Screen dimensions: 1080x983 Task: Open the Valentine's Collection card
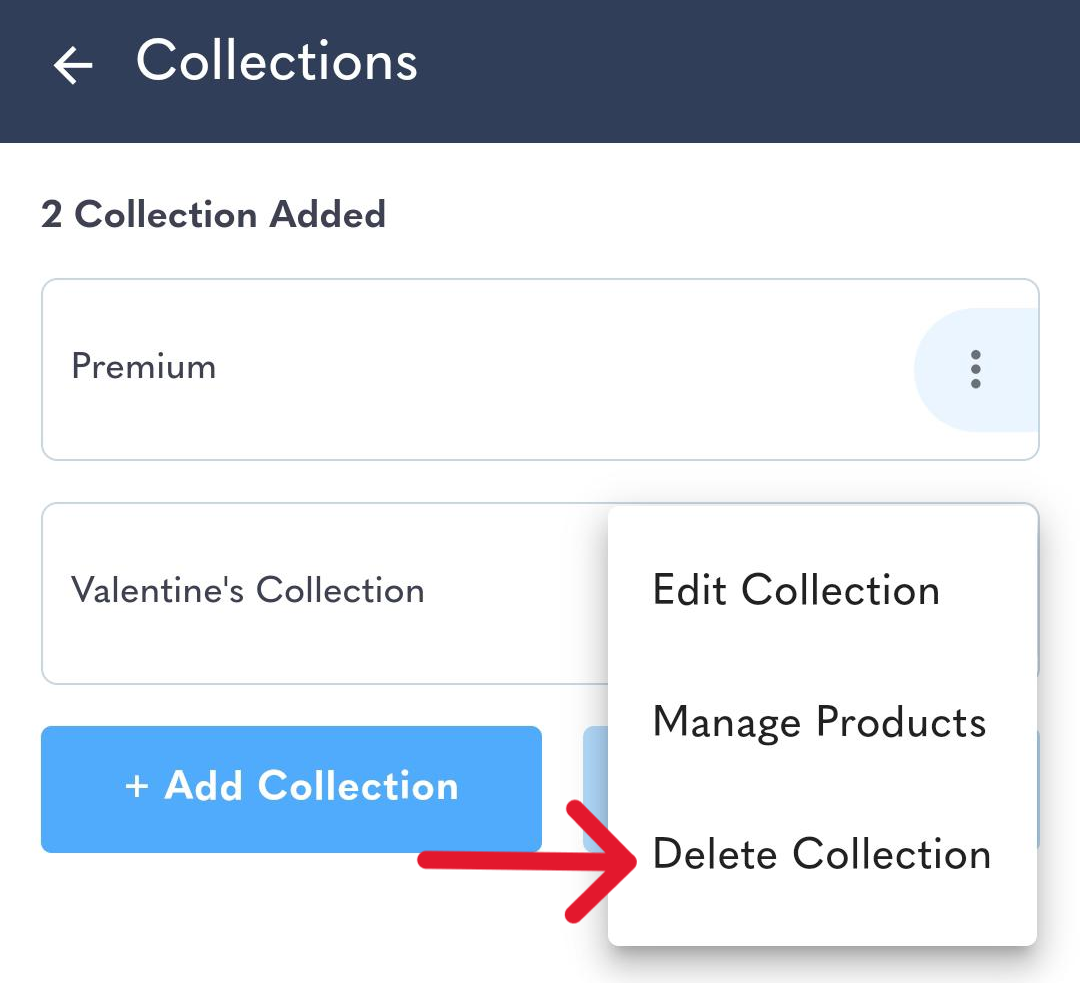324,593
